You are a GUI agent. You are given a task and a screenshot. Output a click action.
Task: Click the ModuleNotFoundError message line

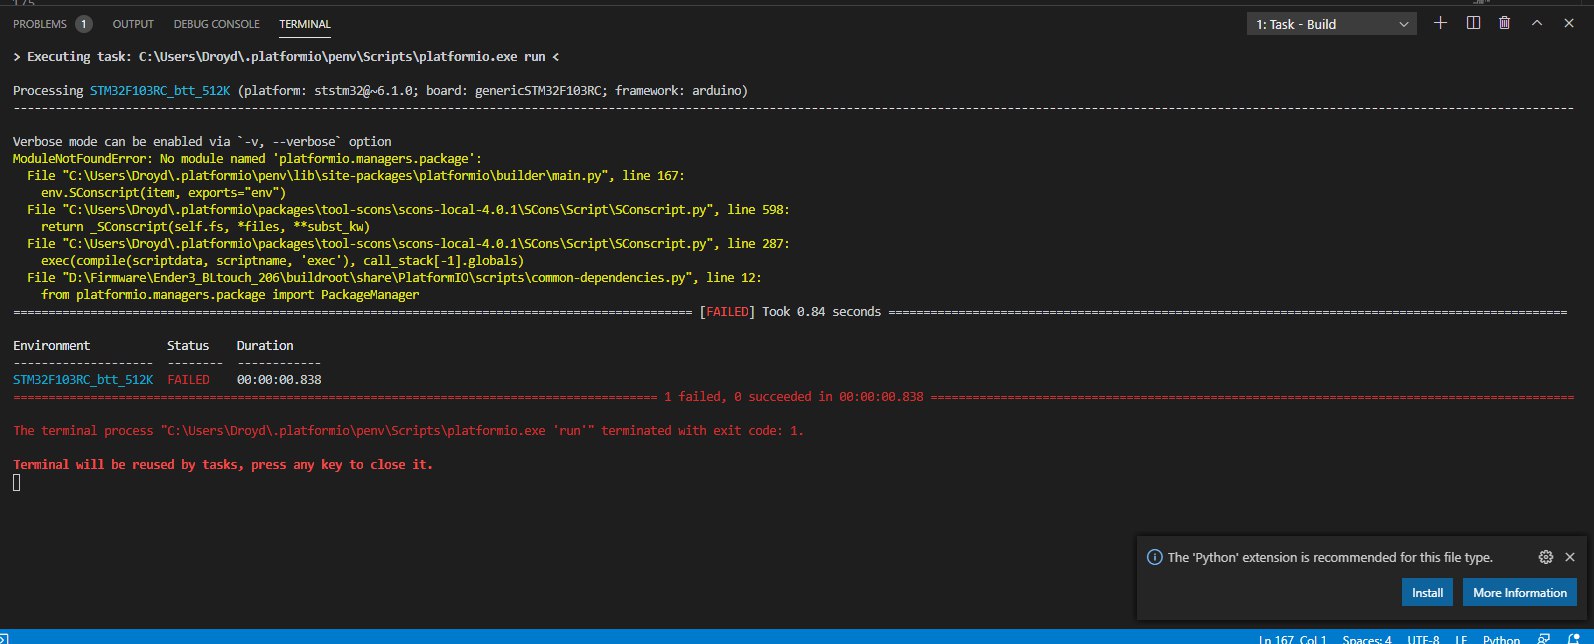pos(247,158)
